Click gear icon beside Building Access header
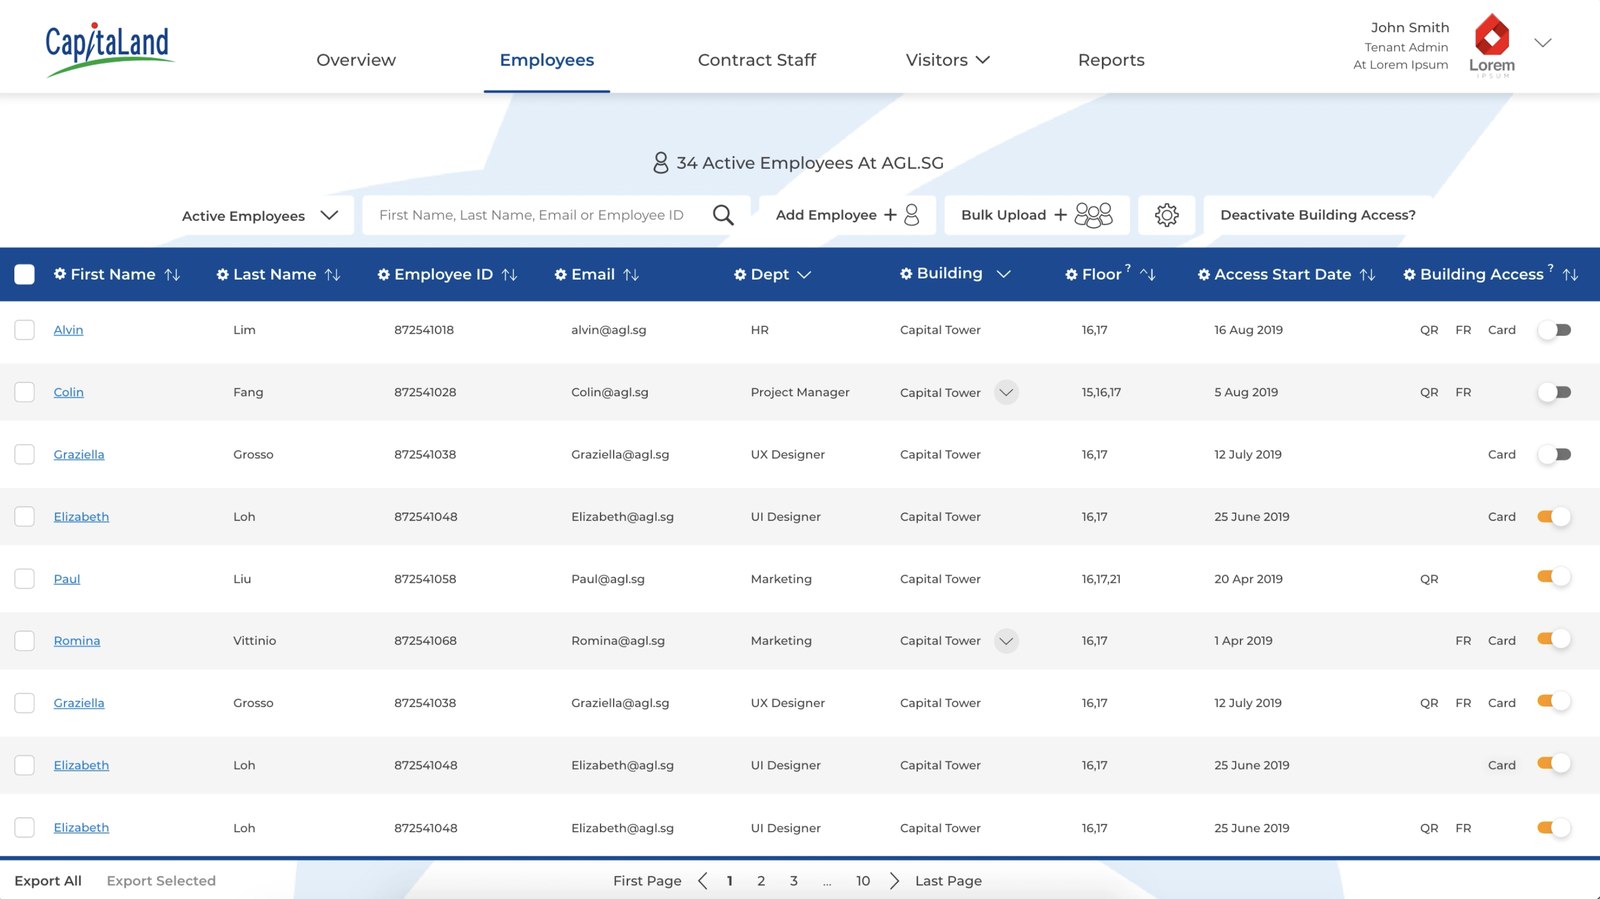 point(1409,274)
